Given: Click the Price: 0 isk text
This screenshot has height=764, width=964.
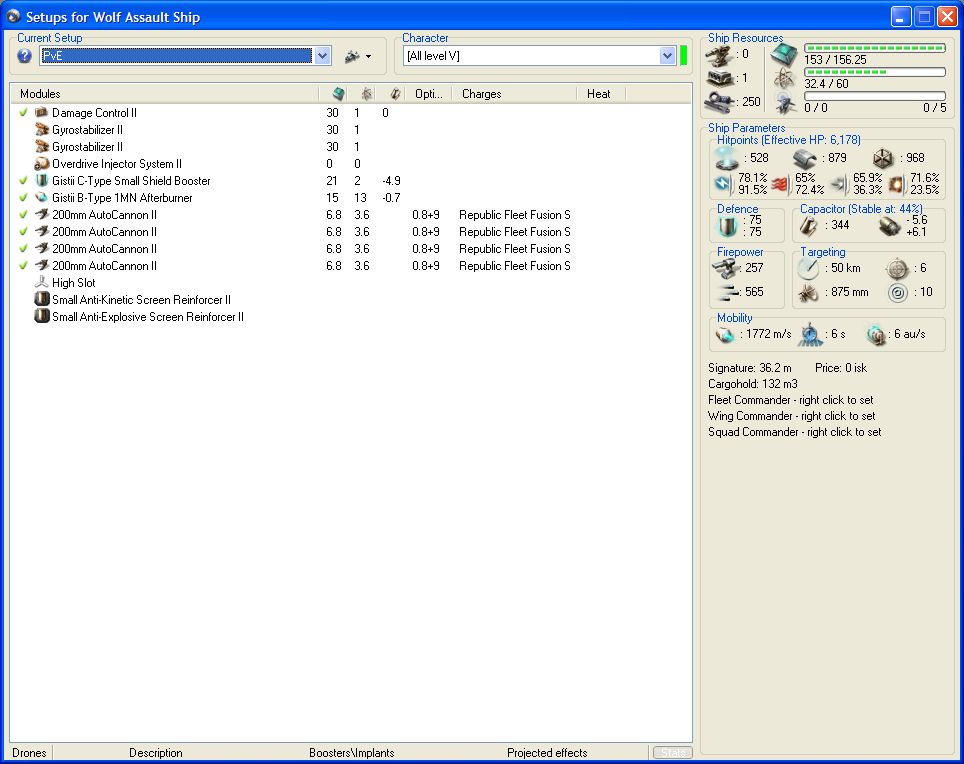Looking at the screenshot, I should click(x=840, y=368).
